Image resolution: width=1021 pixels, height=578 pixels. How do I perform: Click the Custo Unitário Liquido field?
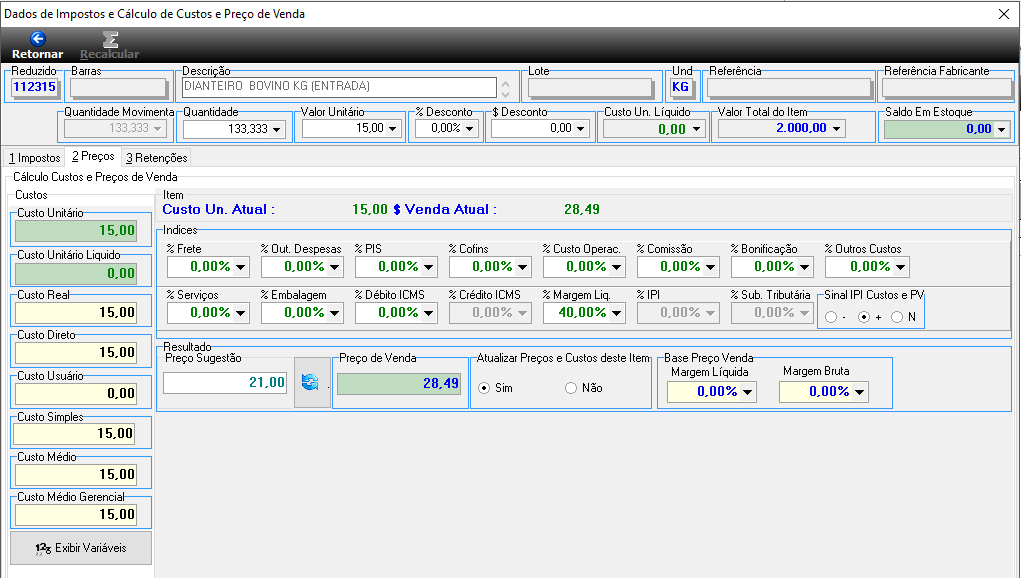76,273
